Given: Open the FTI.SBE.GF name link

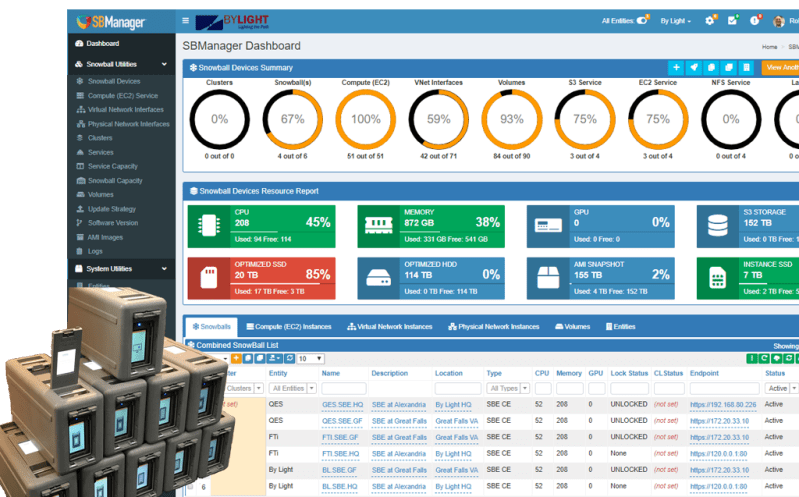Looking at the screenshot, I should click(340, 437).
